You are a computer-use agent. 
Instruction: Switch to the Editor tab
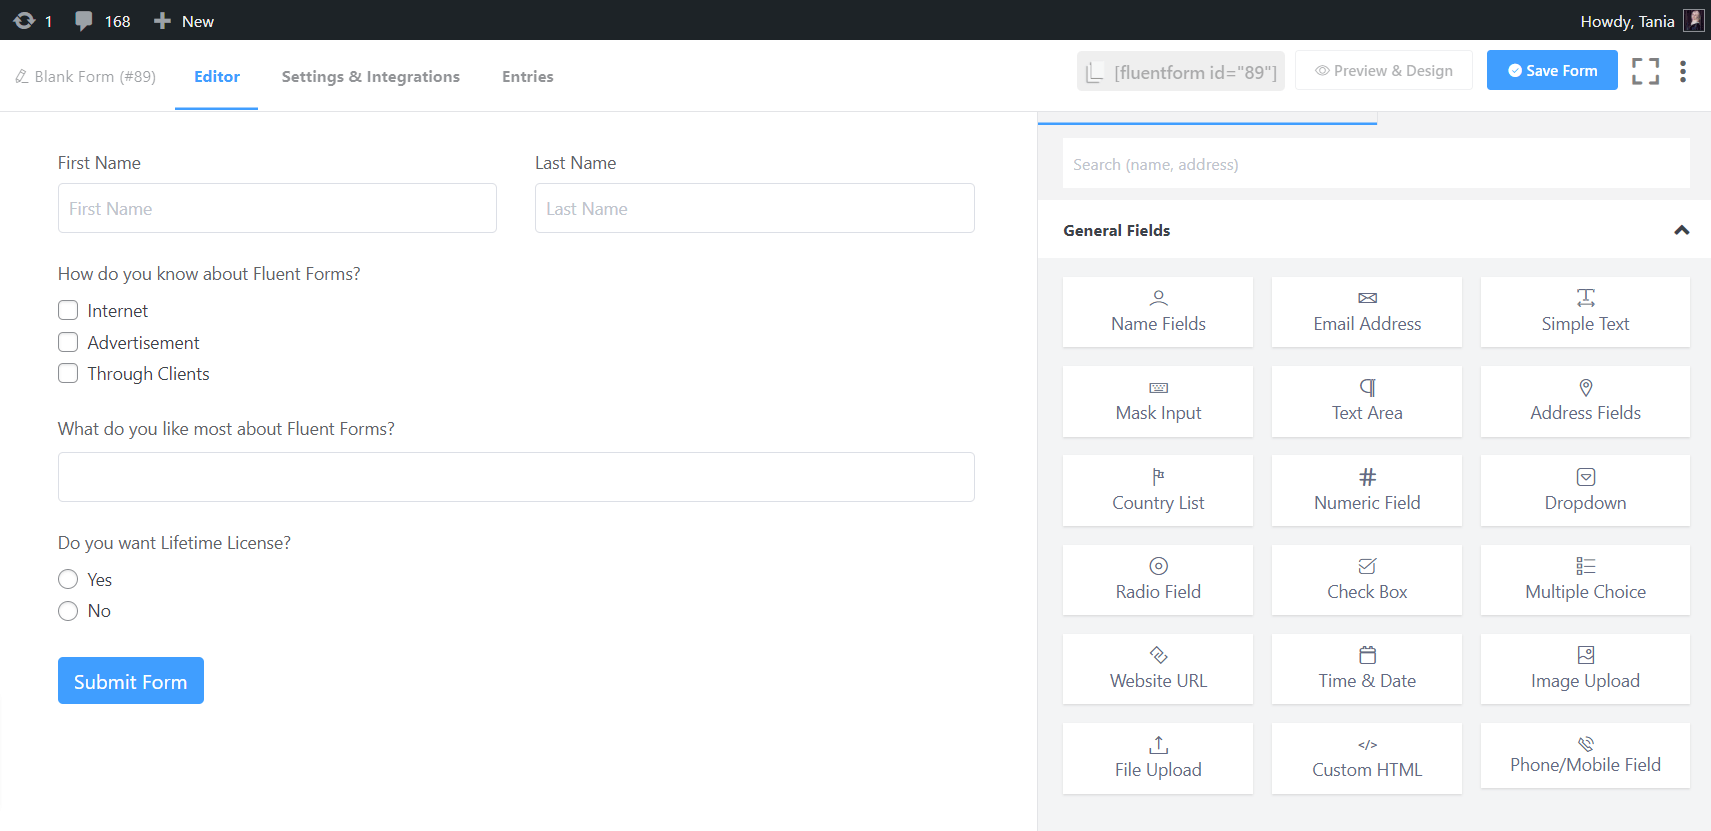[x=217, y=76]
